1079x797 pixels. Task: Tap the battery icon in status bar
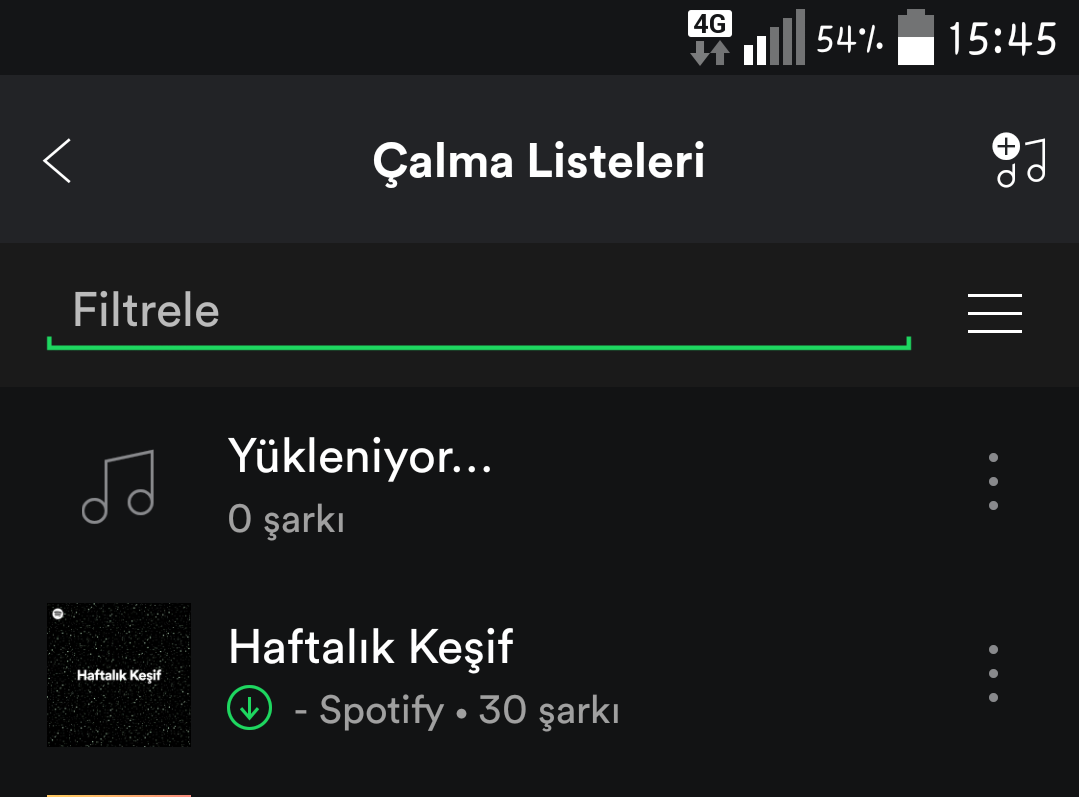pyautogui.click(x=916, y=37)
